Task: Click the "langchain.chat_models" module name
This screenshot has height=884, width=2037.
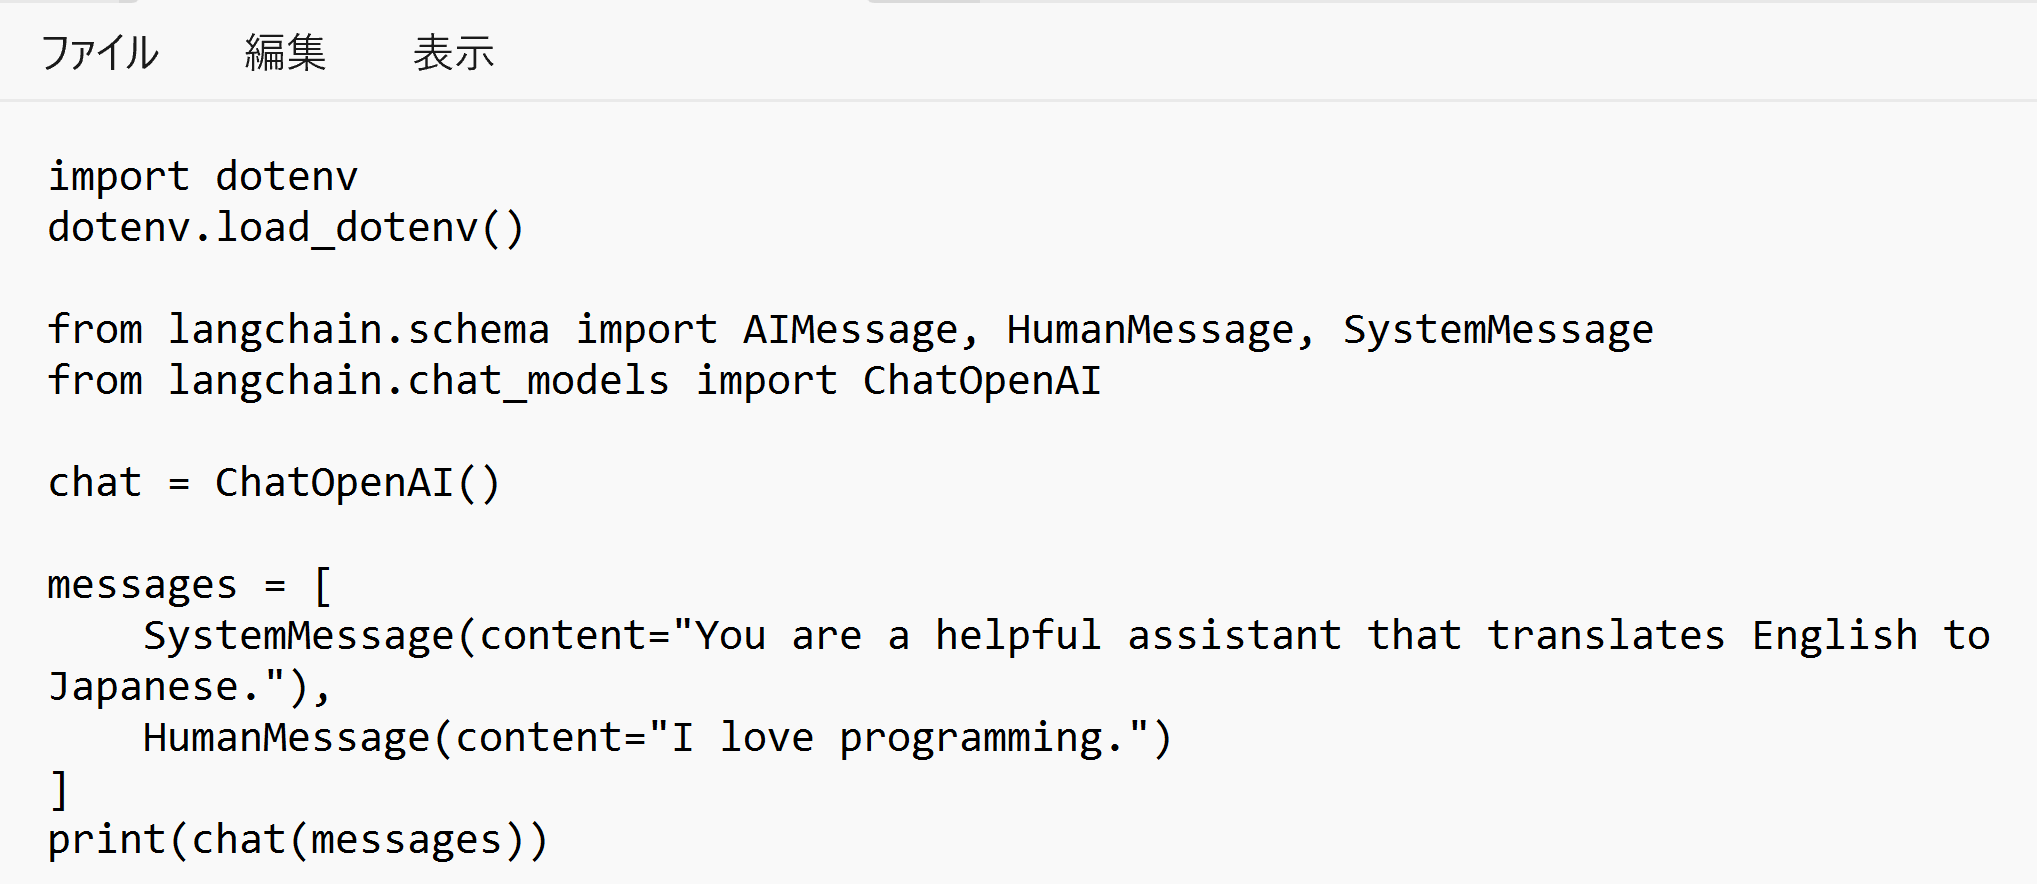Action: point(418,381)
